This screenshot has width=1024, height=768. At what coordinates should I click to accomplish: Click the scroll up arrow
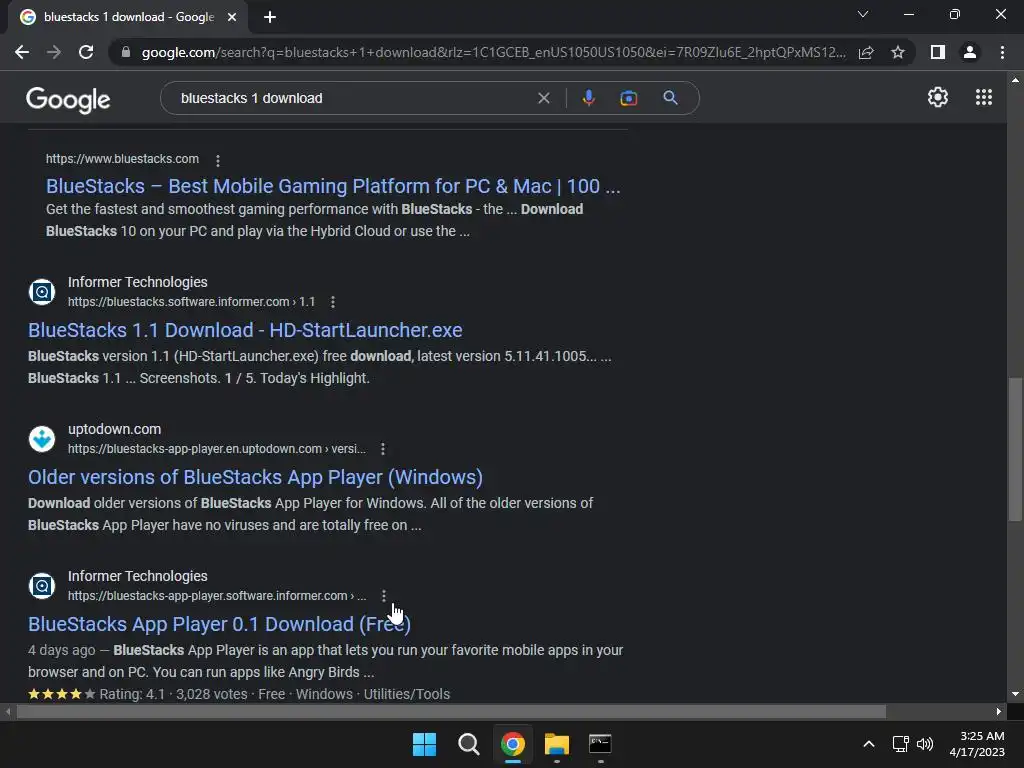pos(1015,80)
